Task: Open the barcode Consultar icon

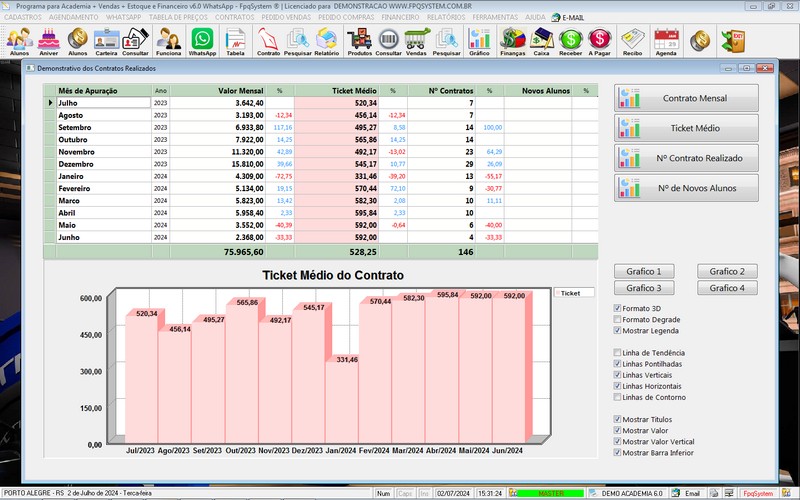Action: [x=389, y=41]
